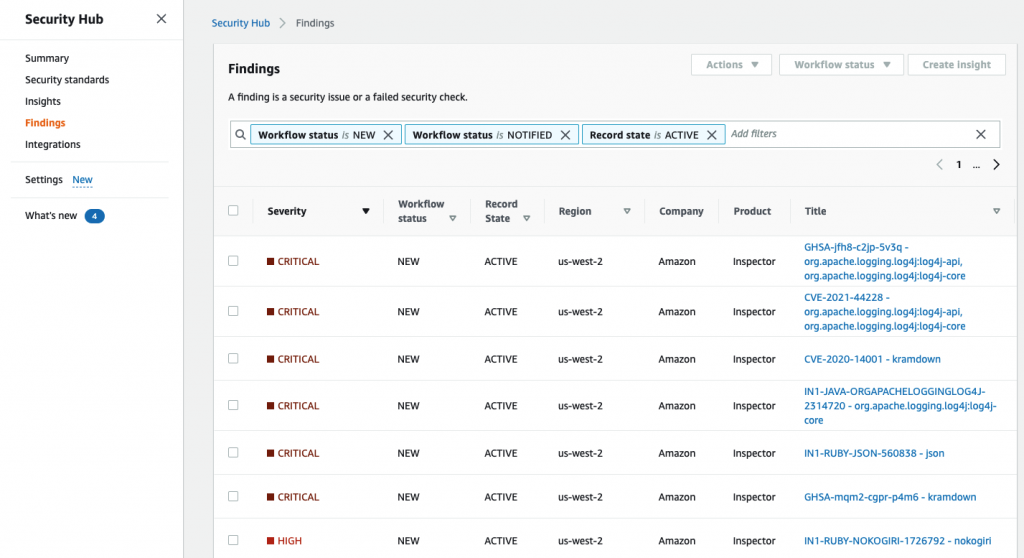Go to next page of findings
The width and height of the screenshot is (1024, 558).
pos(997,165)
